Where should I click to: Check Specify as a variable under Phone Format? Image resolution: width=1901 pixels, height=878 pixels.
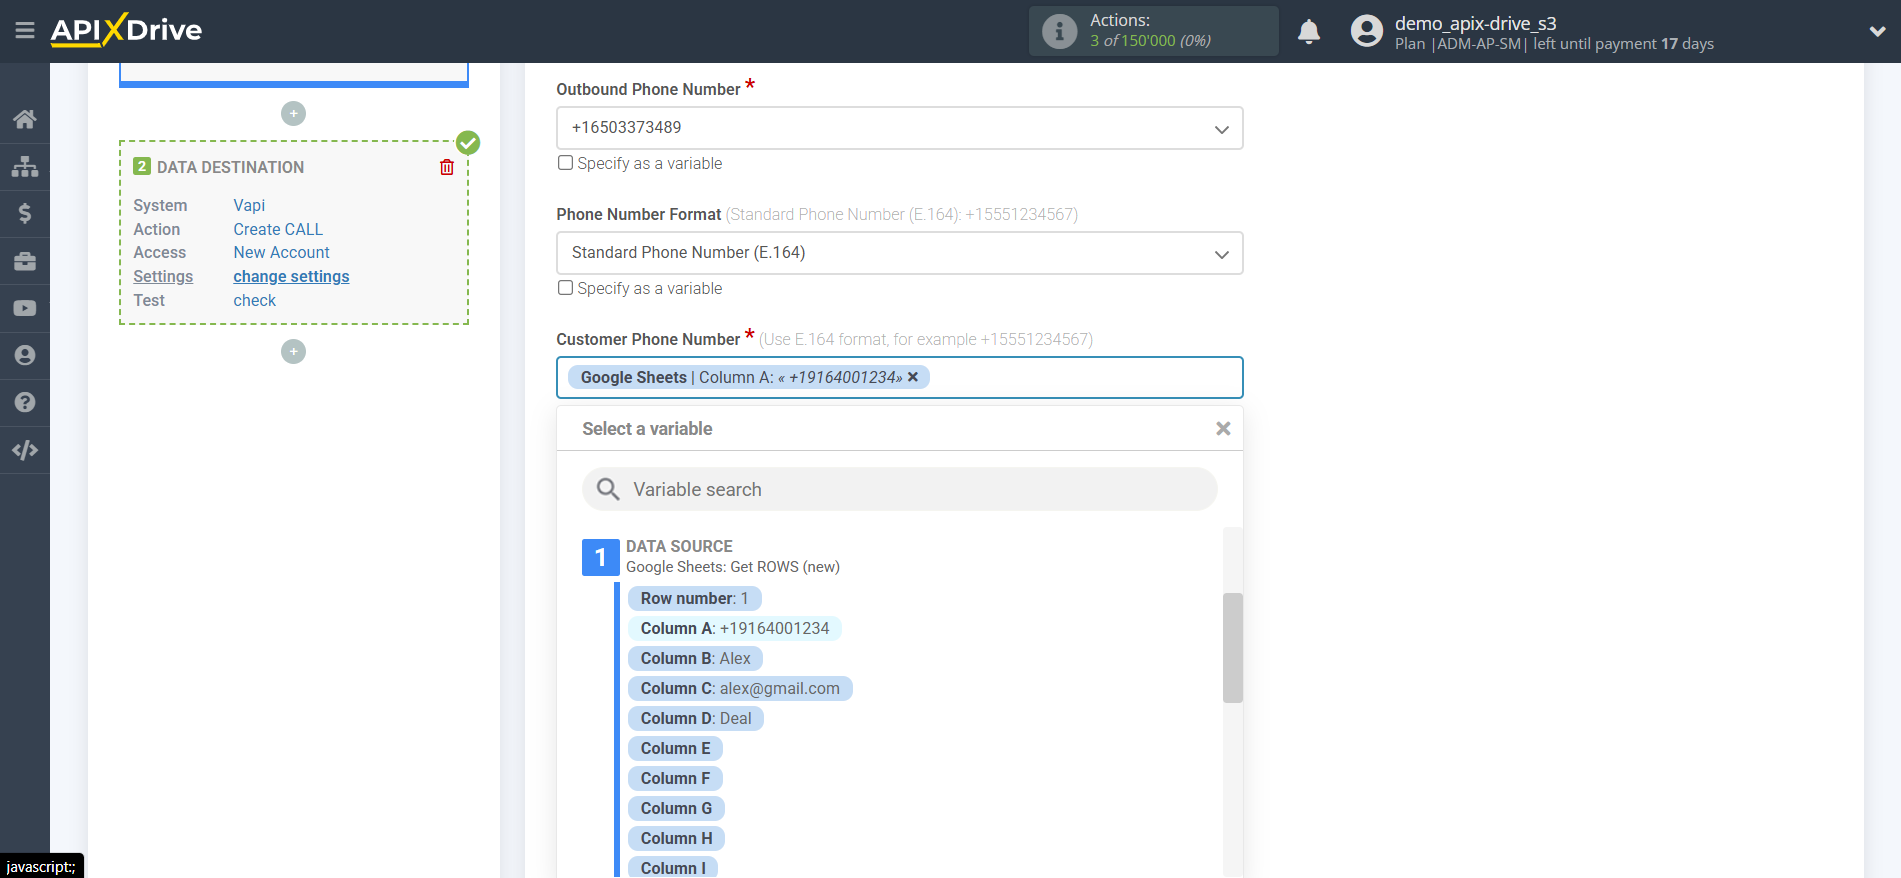click(x=566, y=288)
